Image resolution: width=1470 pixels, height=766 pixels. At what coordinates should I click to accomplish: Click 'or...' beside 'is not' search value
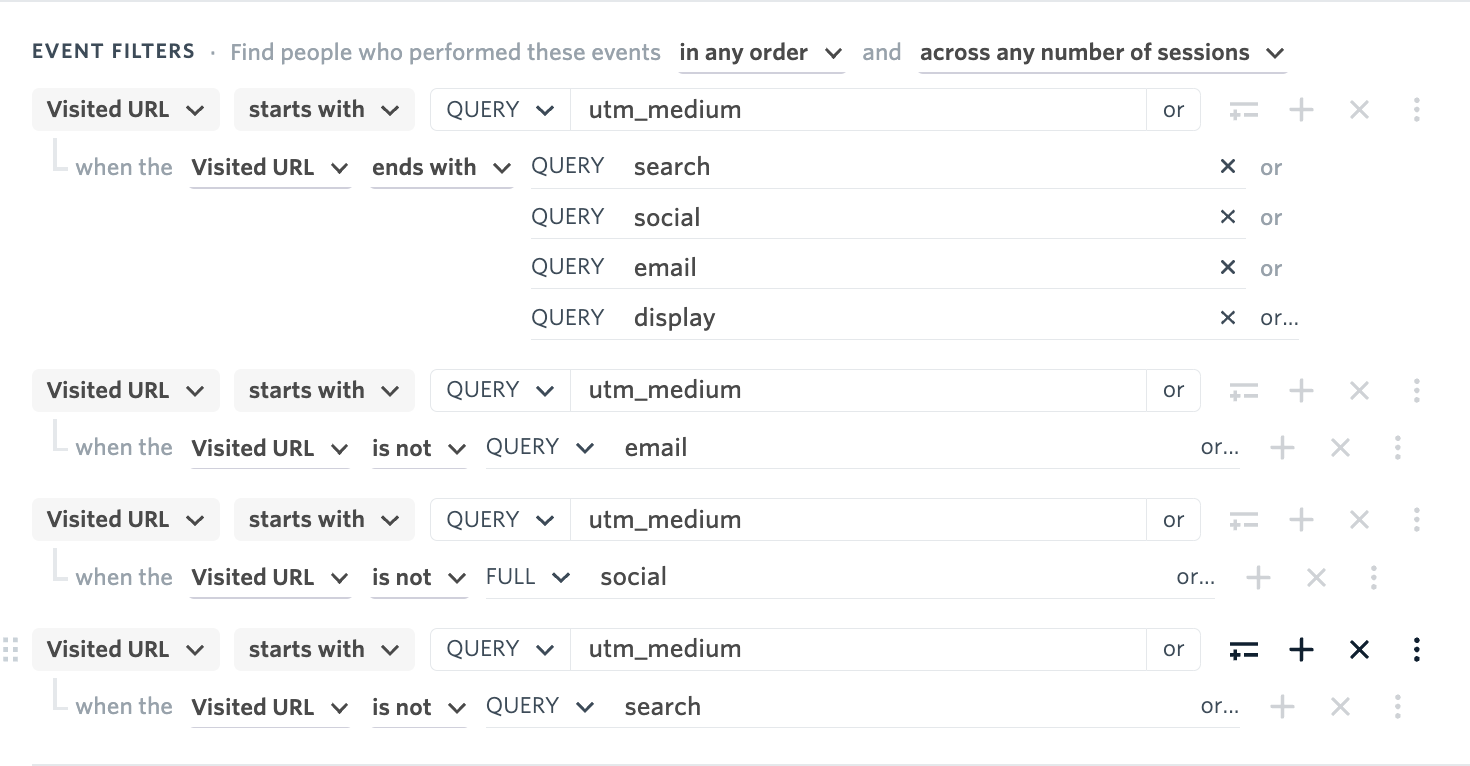point(1219,707)
